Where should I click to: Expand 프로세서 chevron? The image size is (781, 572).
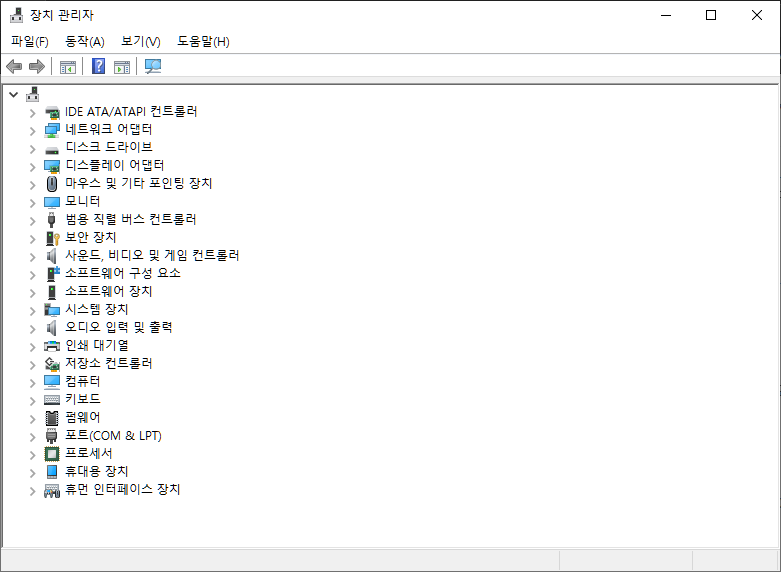32,455
